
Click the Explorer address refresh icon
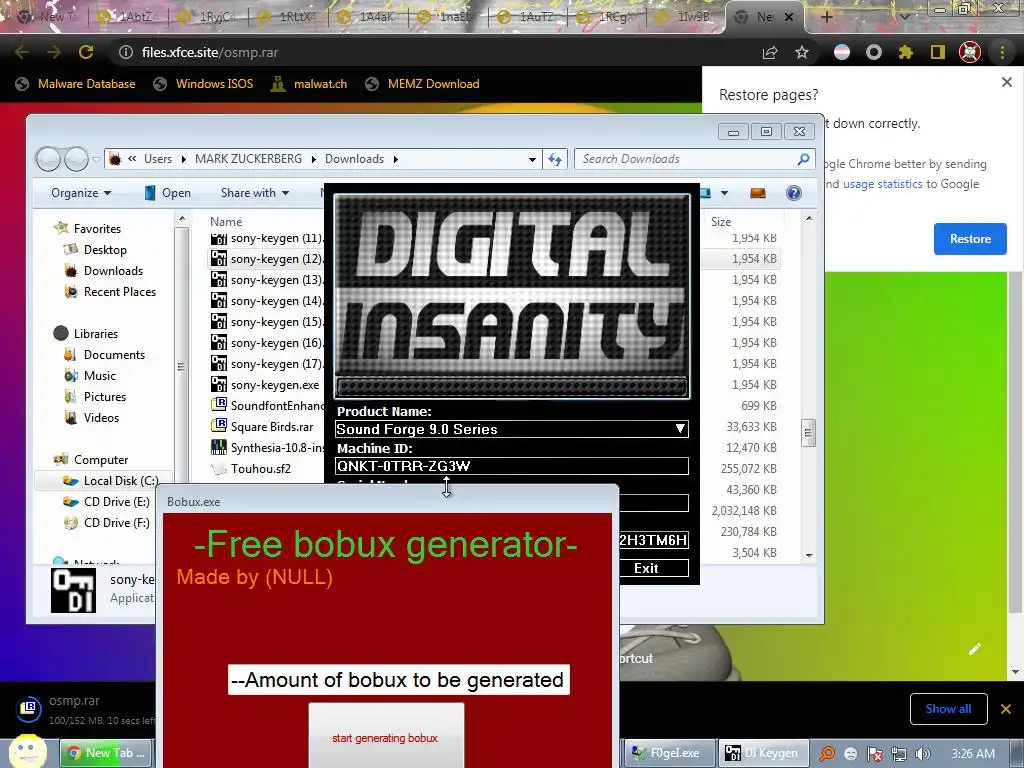(x=555, y=159)
